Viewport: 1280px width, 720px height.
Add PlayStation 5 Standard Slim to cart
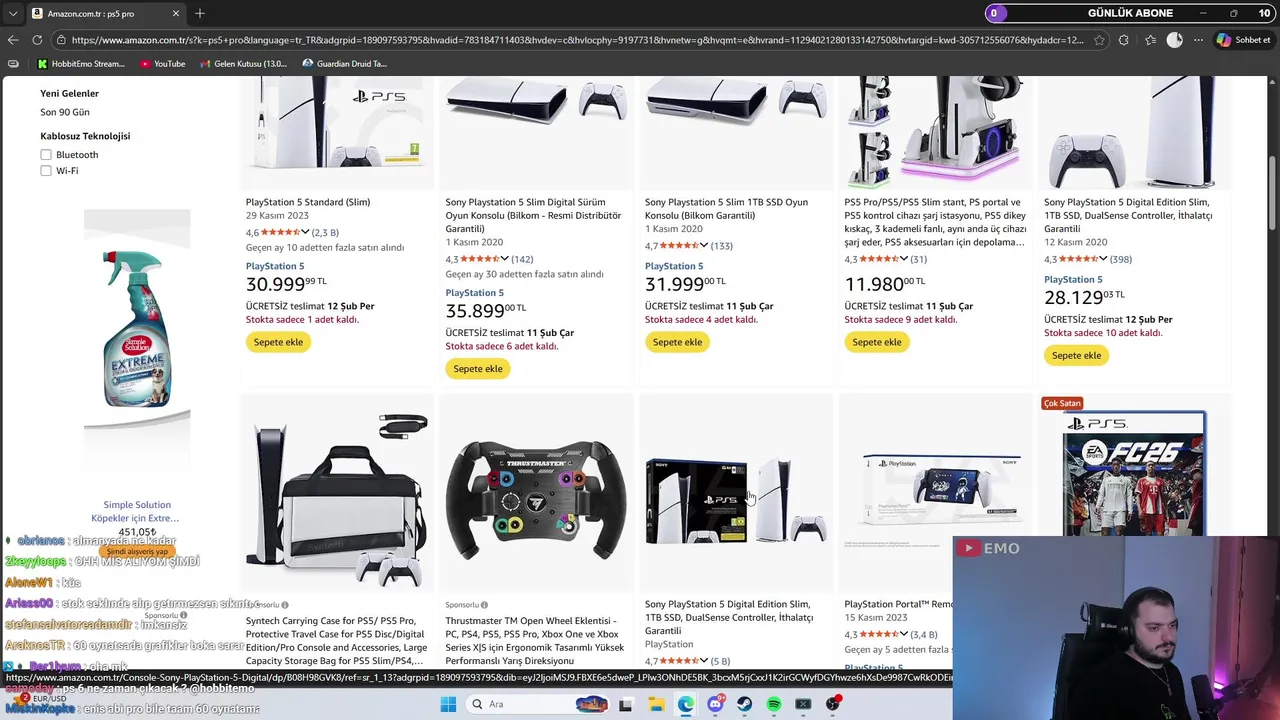(278, 342)
